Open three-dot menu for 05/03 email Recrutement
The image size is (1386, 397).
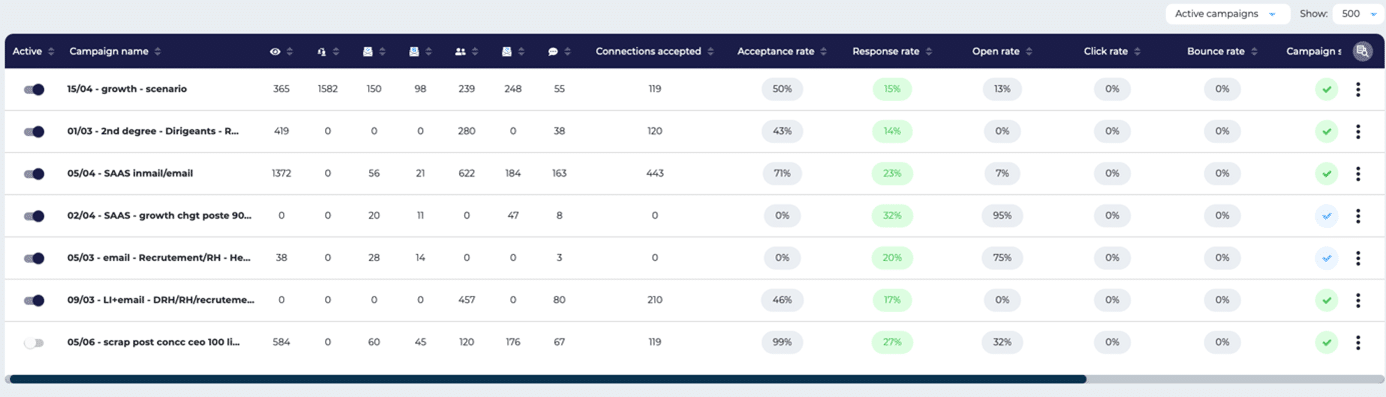(x=1358, y=258)
